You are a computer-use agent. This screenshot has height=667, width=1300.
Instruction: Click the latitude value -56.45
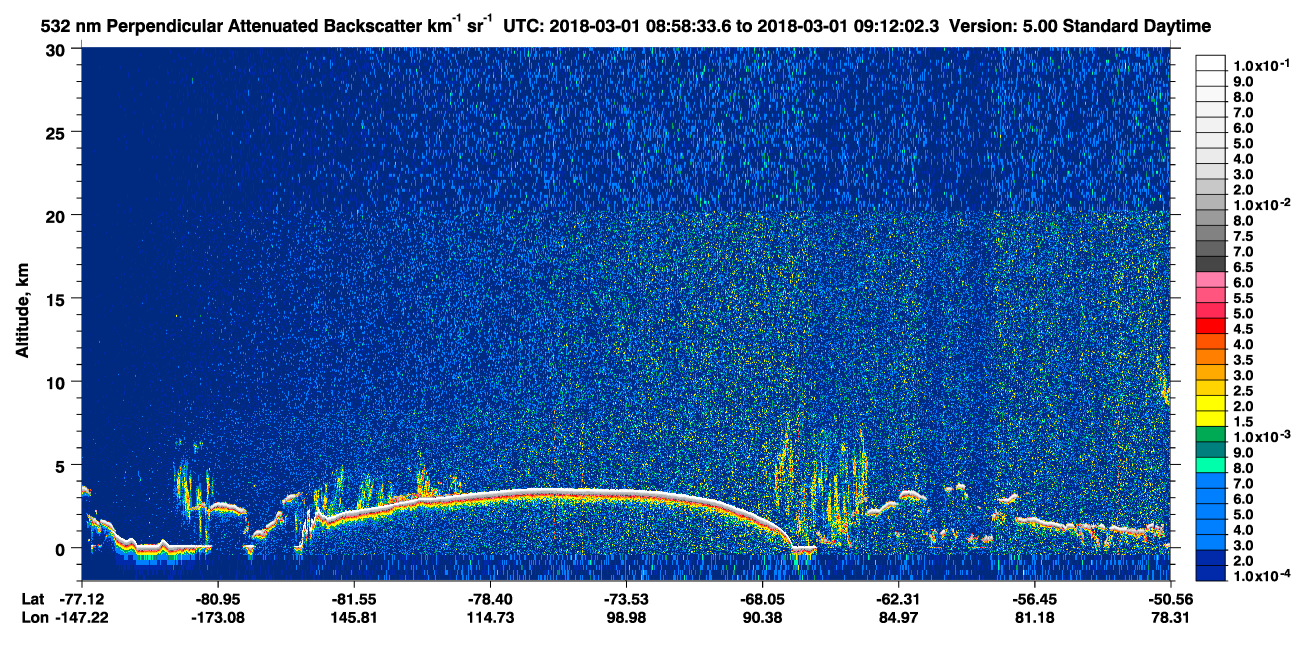click(x=1033, y=599)
